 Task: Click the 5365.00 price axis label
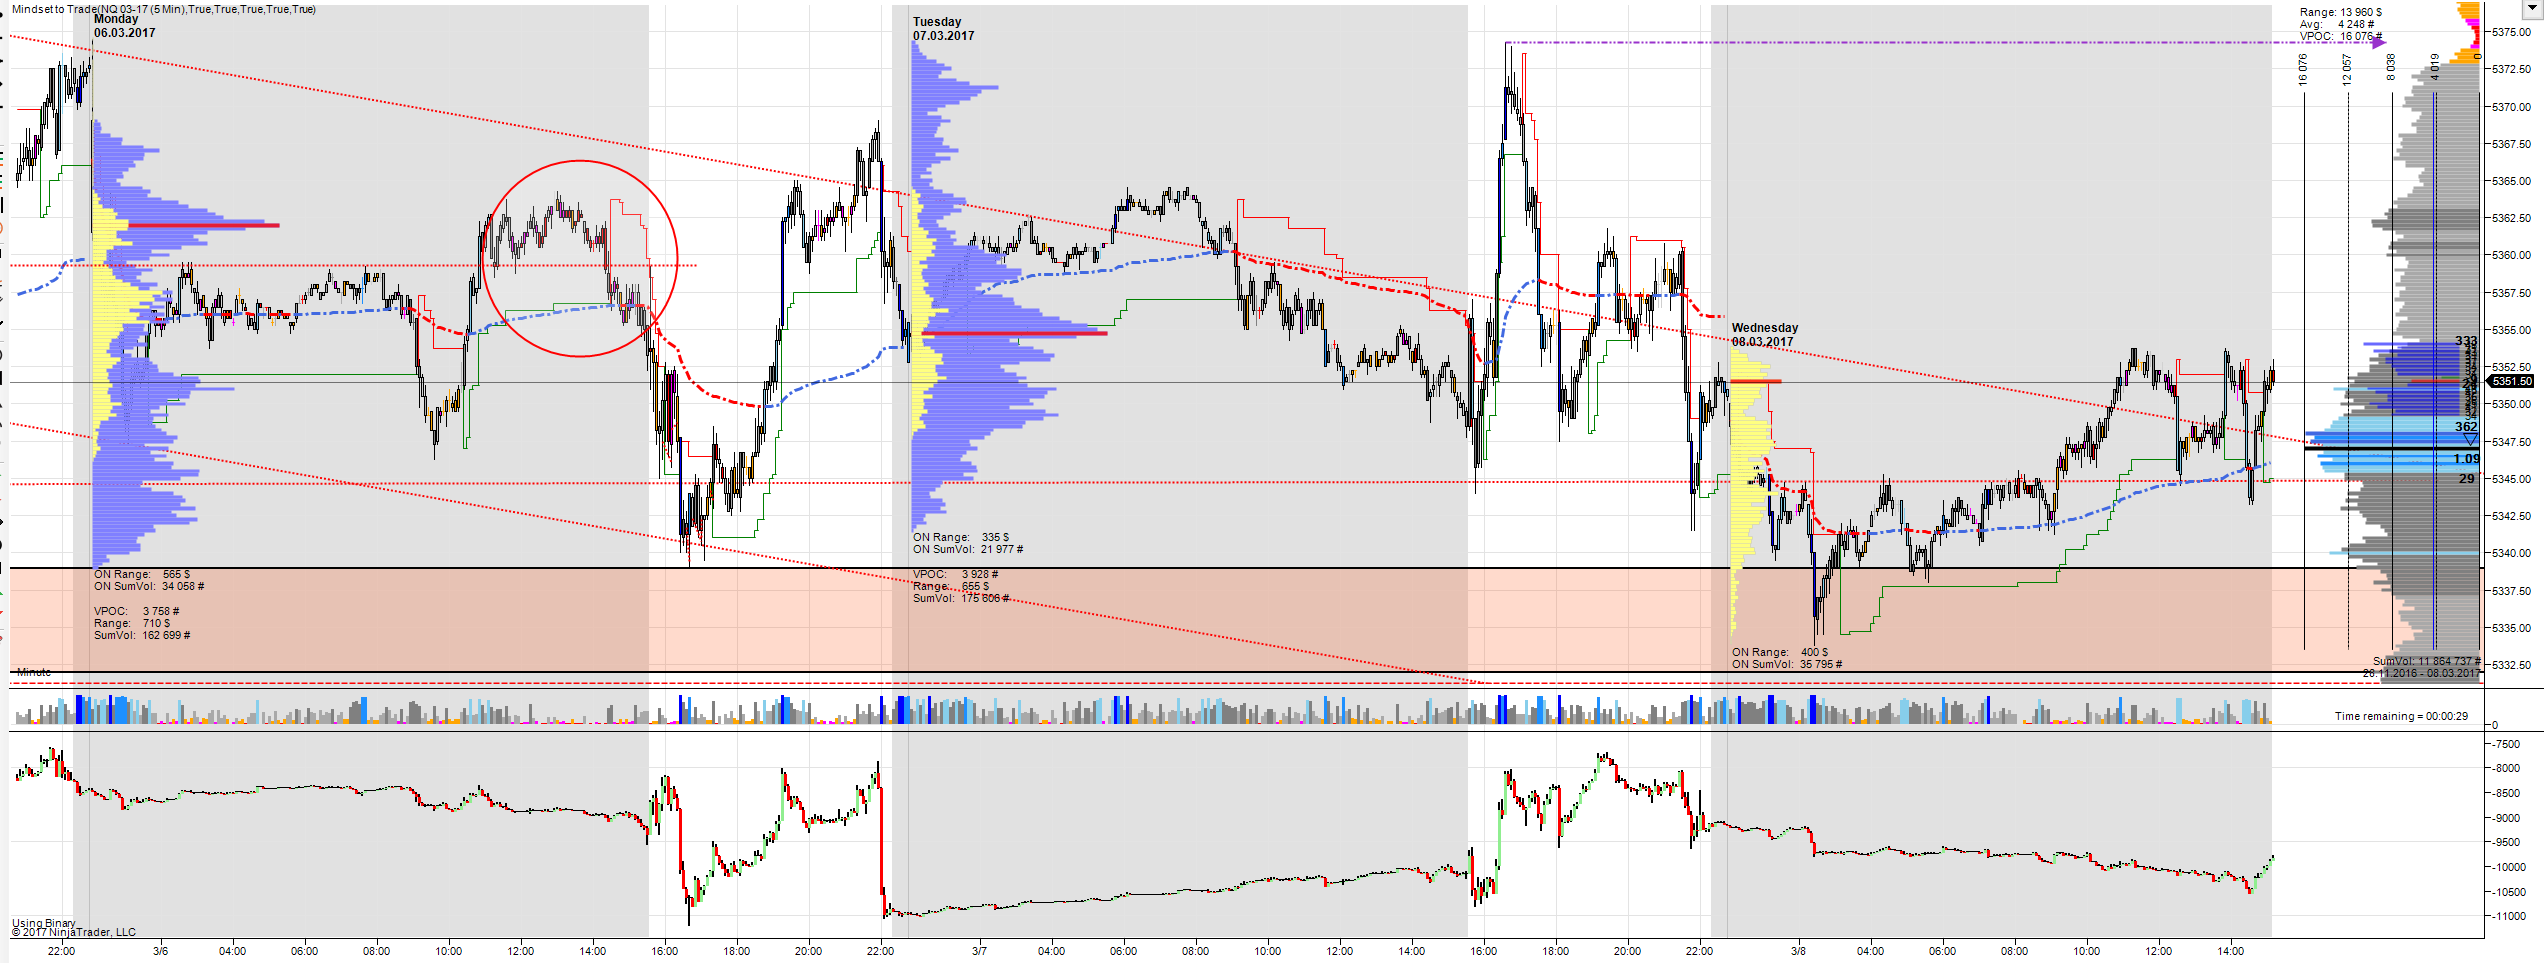[x=2511, y=181]
